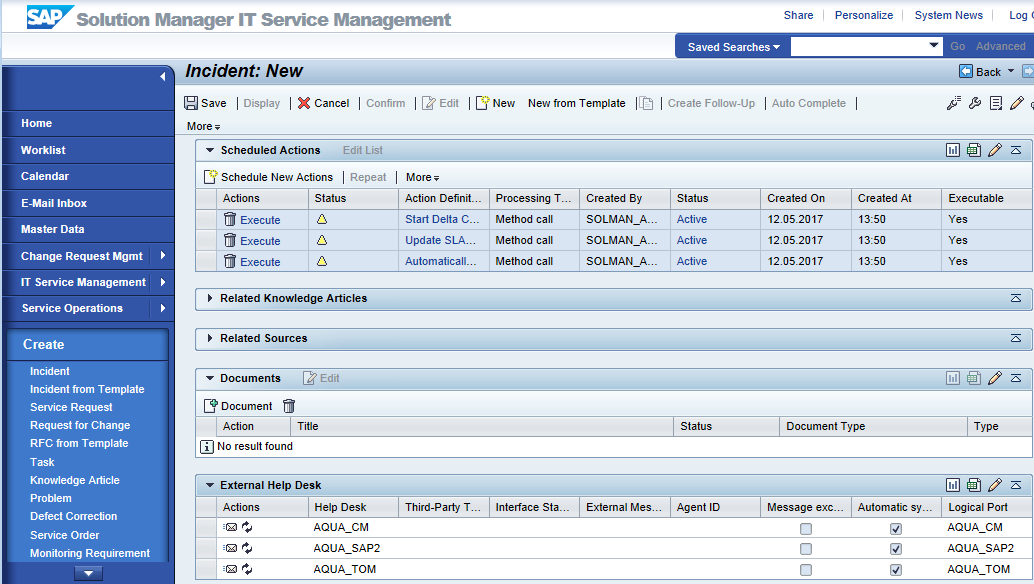Click the Saved Searches input field
This screenshot has width=1034, height=584.
click(858, 47)
